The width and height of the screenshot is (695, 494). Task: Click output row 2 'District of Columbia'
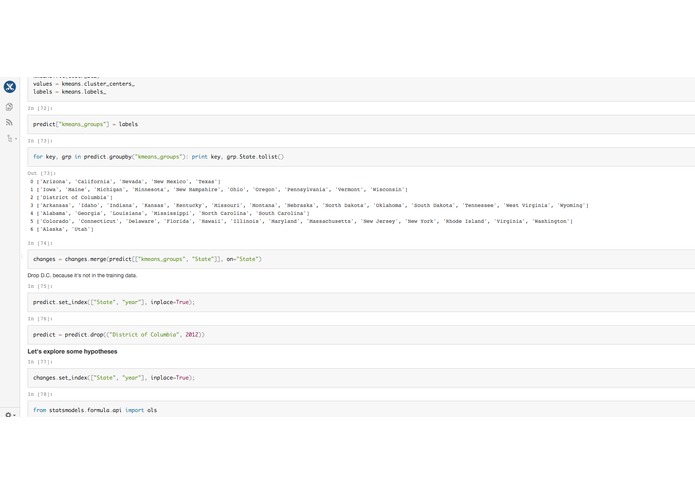(71, 198)
